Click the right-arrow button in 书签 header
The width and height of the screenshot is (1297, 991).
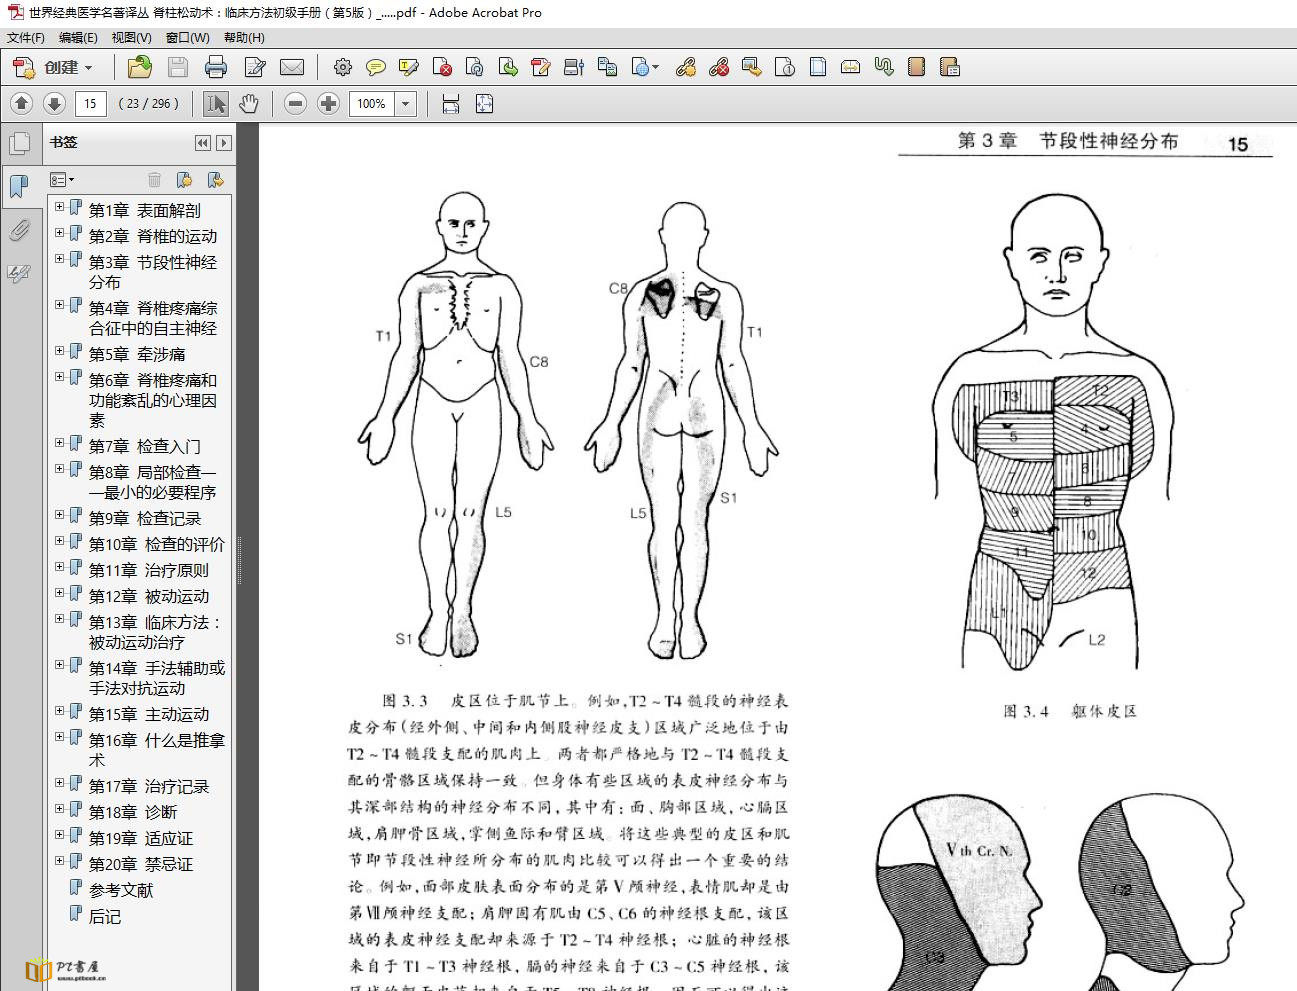(224, 143)
